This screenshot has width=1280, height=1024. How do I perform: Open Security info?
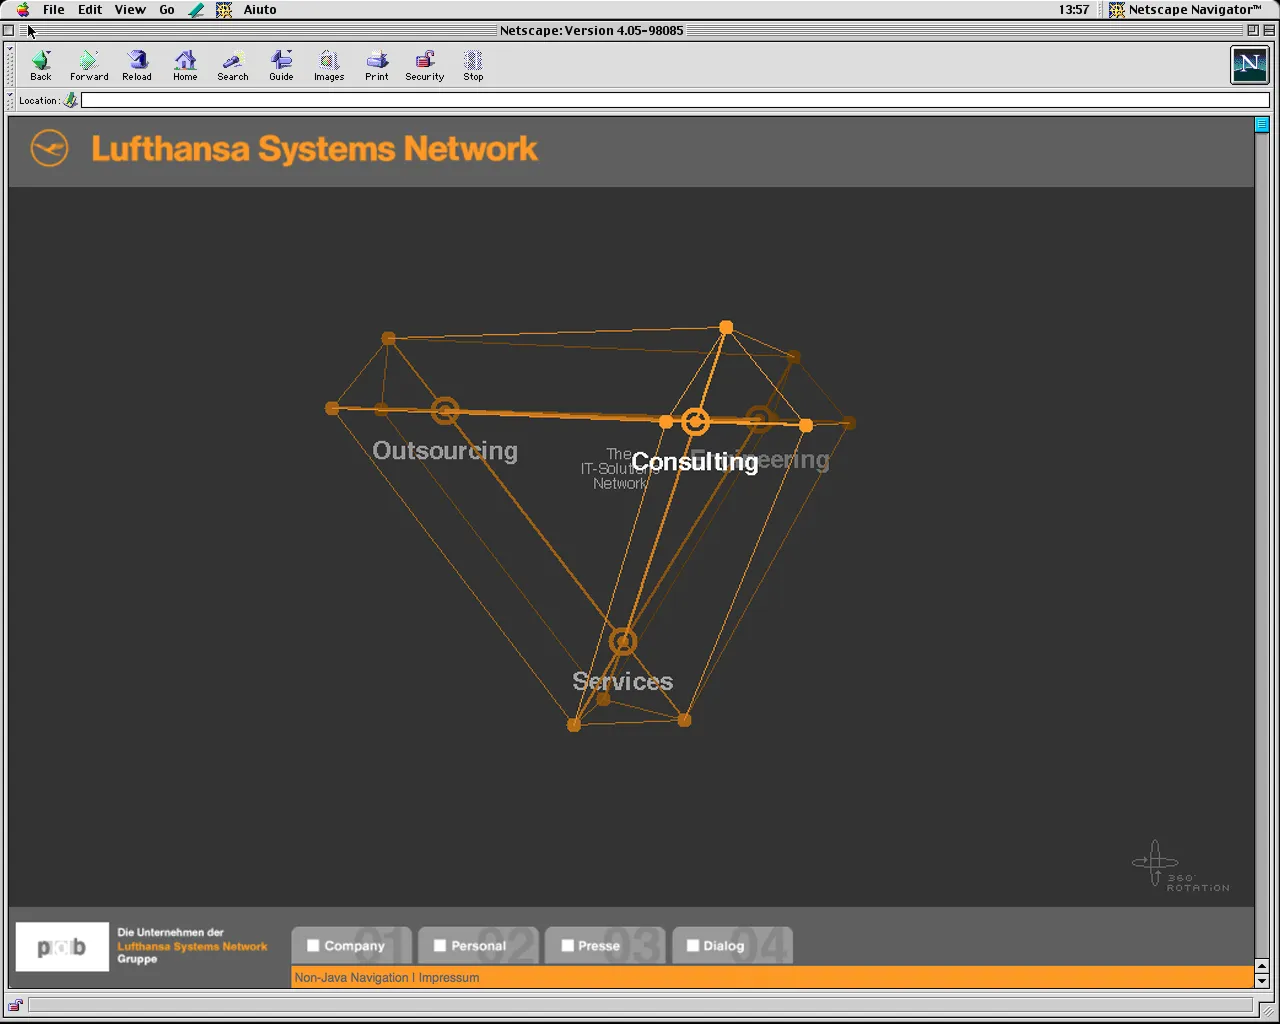click(425, 65)
